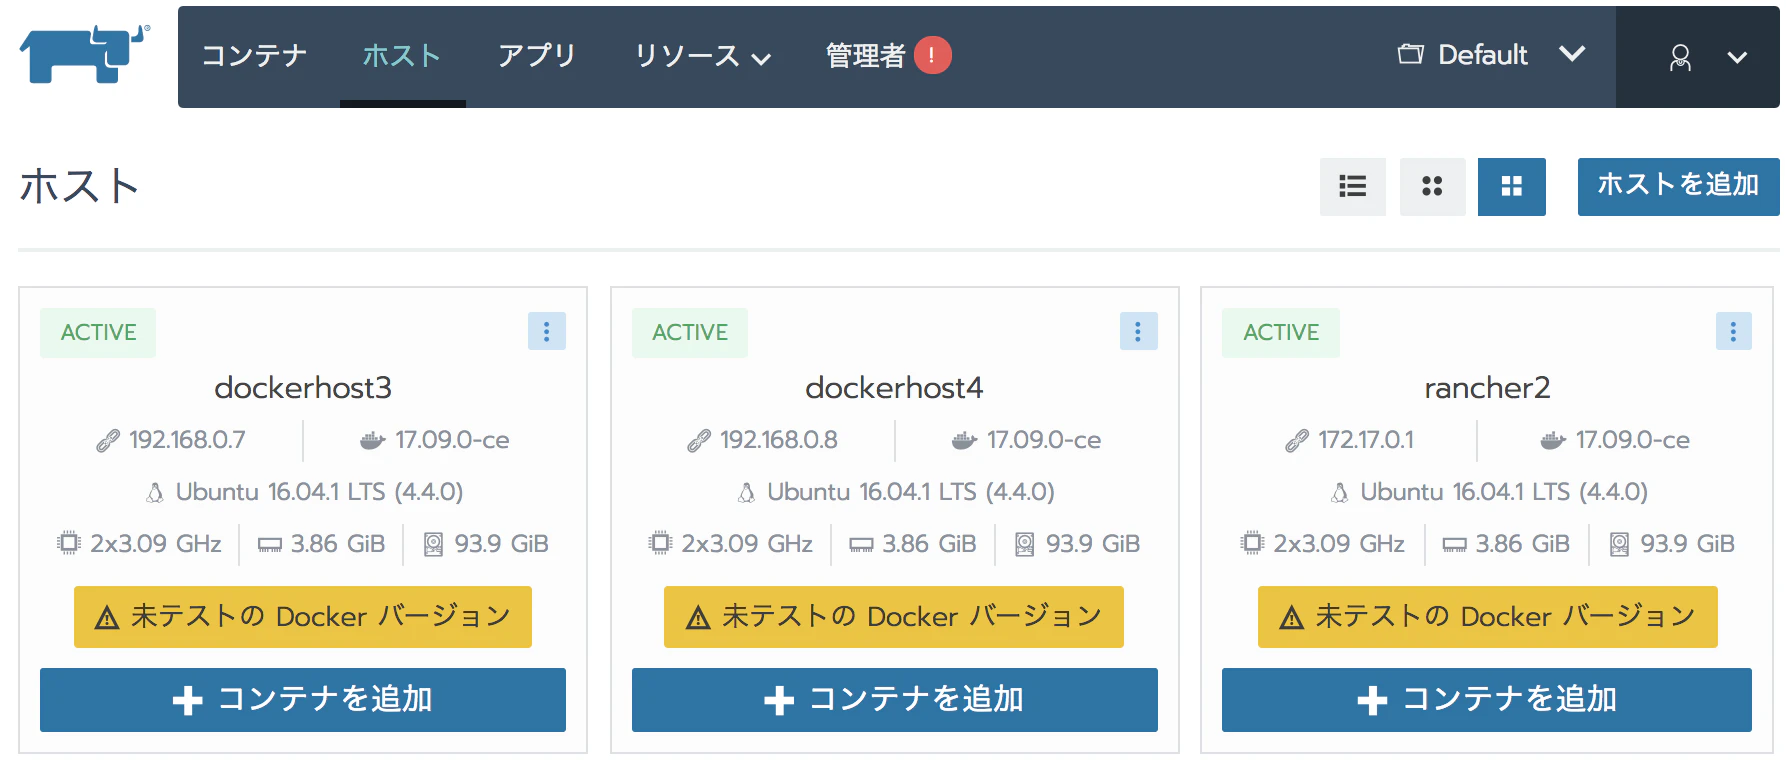Click 93.9 GiB disk value on rancher2
1786x760 pixels.
[1687, 544]
